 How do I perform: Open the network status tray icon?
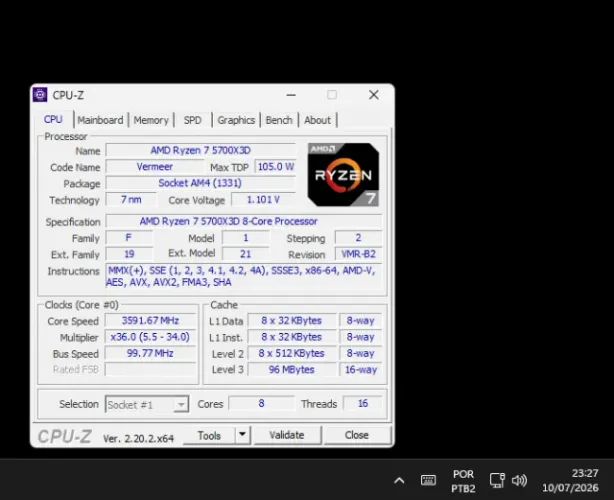point(497,480)
